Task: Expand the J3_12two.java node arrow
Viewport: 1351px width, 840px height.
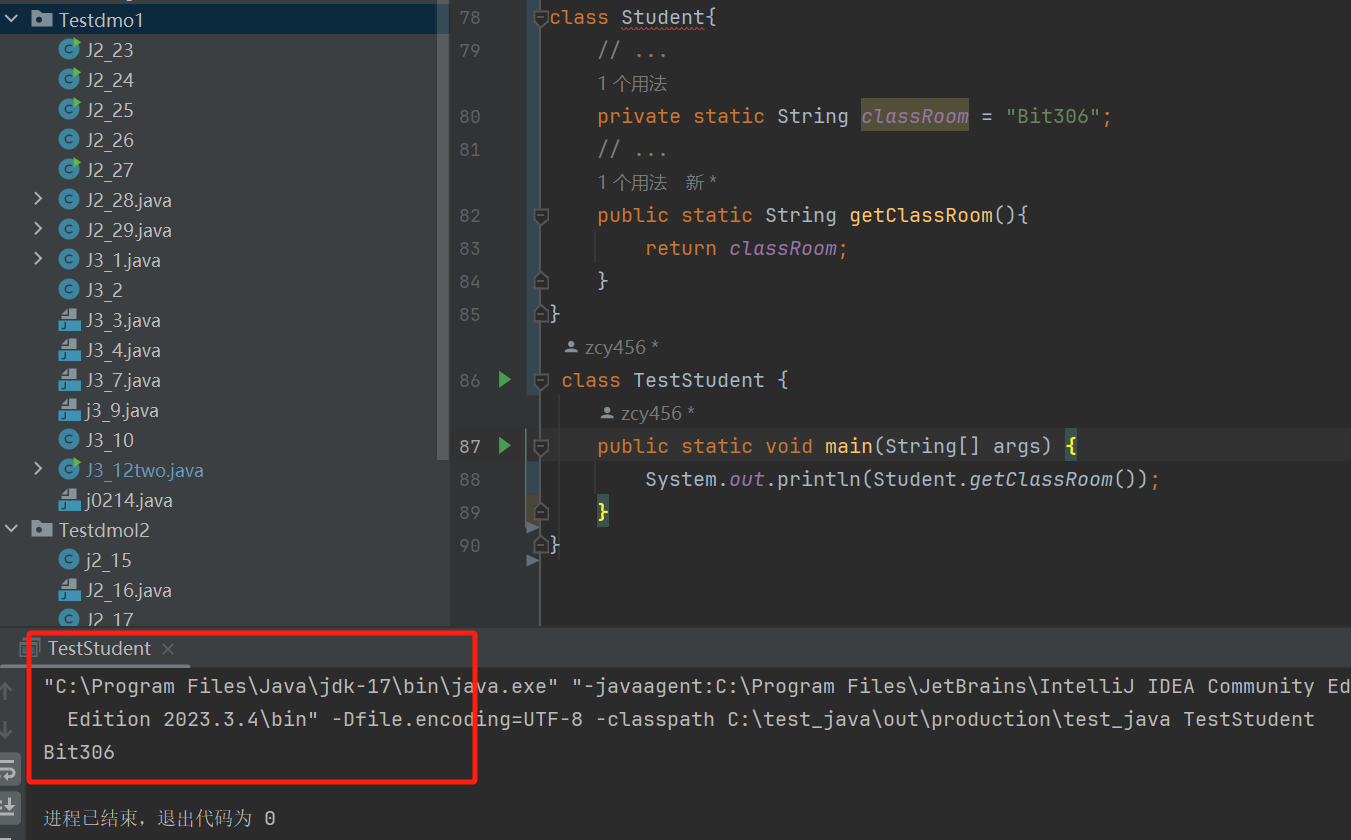Action: click(x=38, y=469)
